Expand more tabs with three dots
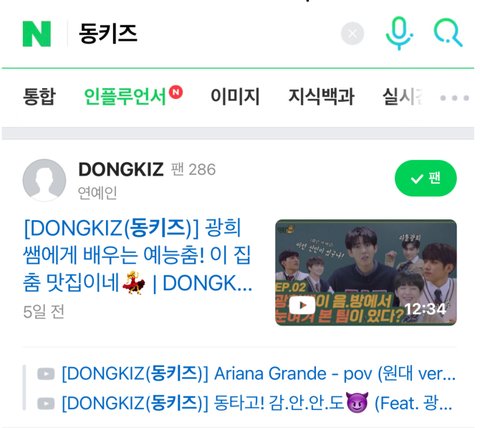The image size is (480, 428). point(455,98)
